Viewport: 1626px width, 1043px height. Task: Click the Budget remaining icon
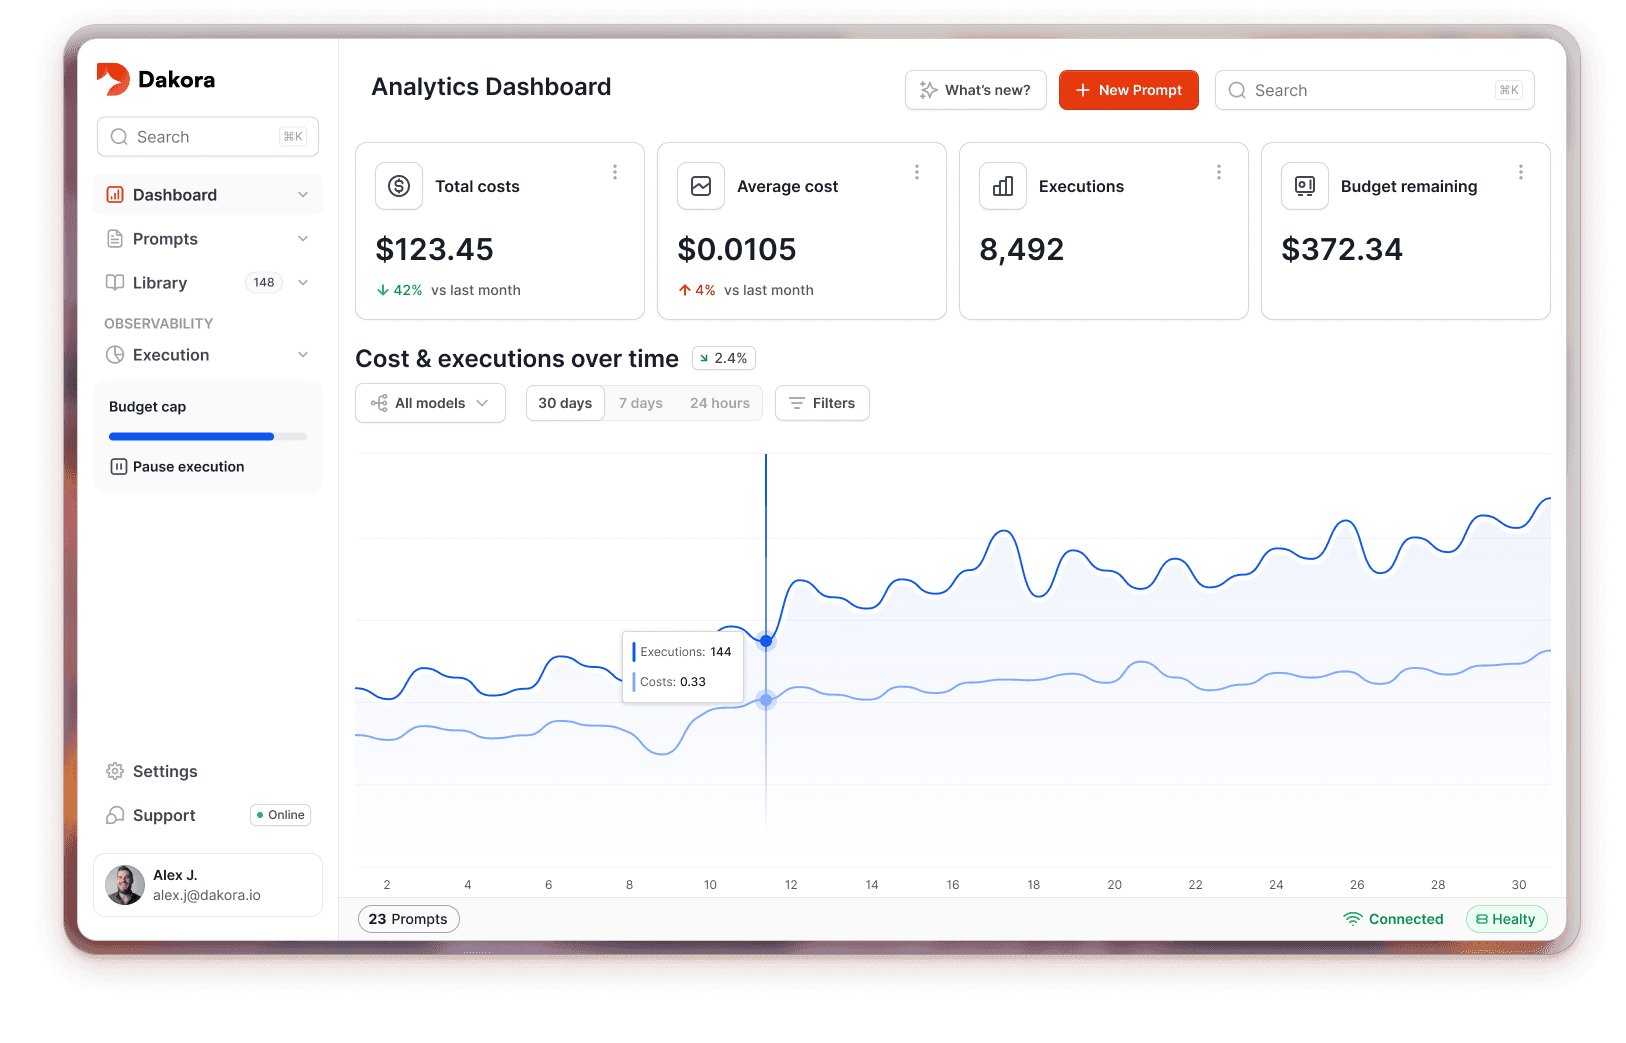tap(1304, 186)
